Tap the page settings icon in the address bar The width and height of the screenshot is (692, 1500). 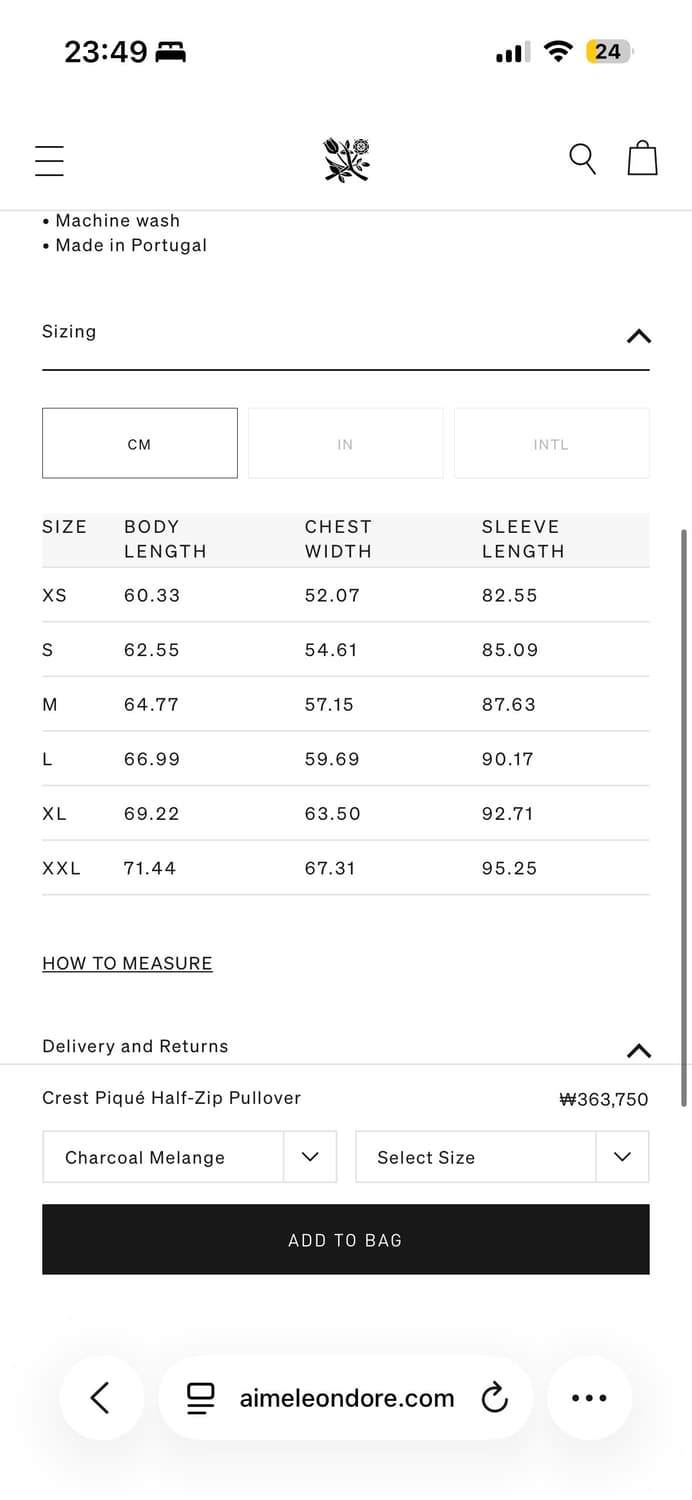click(x=201, y=1398)
